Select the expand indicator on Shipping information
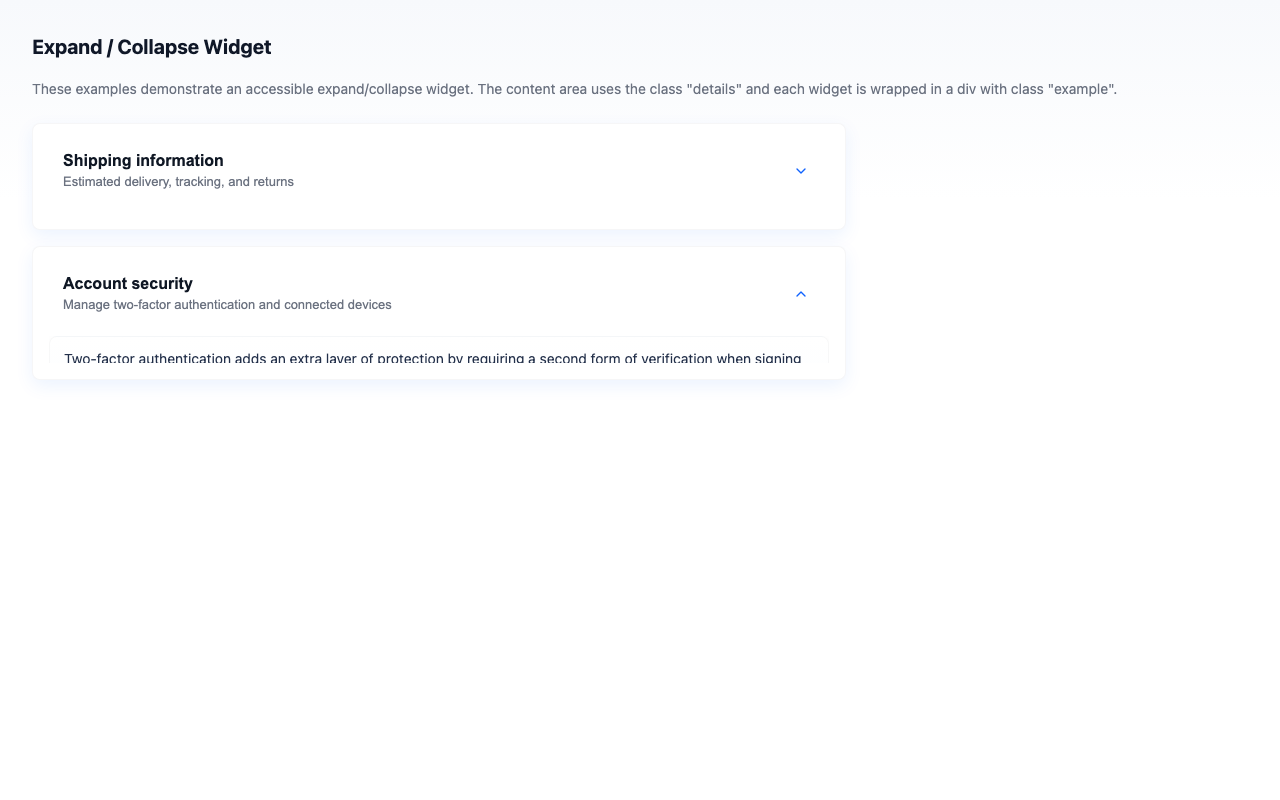Screen dimensions: 1280x800 click(800, 170)
